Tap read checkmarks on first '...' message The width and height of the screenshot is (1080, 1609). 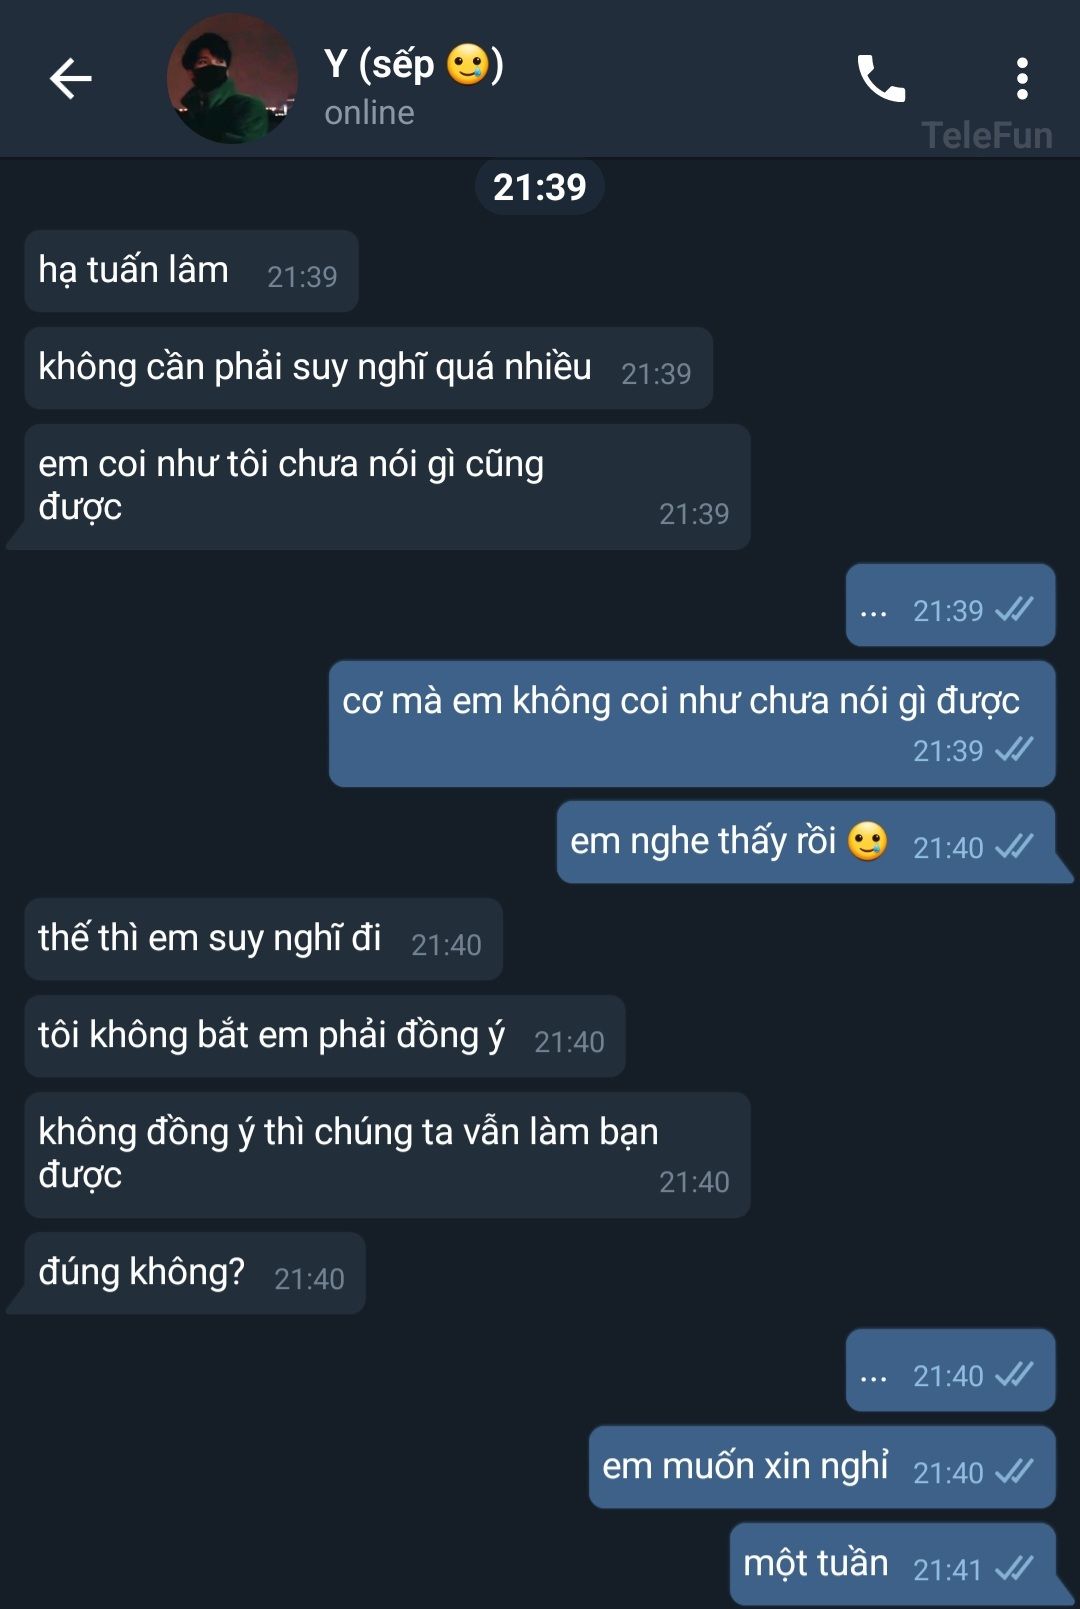[1014, 609]
